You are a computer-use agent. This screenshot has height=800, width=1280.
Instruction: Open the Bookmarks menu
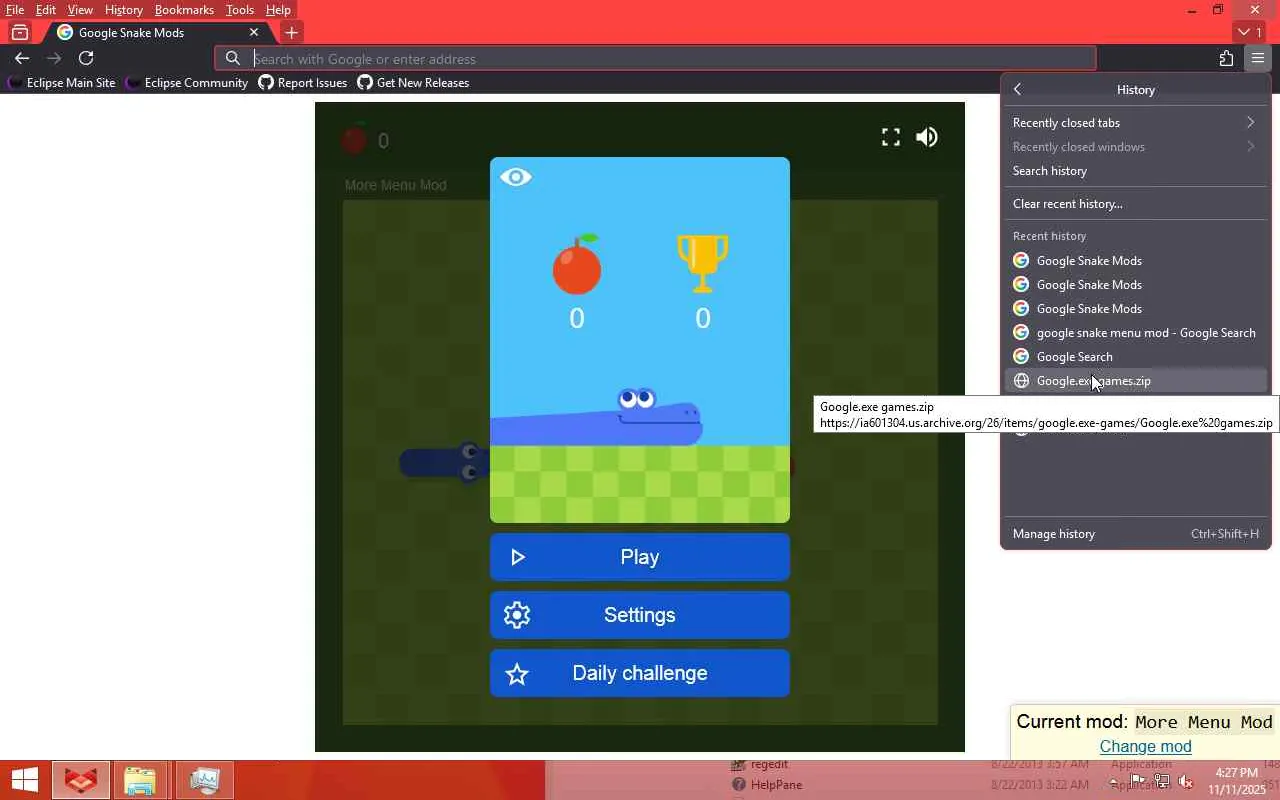pos(184,10)
